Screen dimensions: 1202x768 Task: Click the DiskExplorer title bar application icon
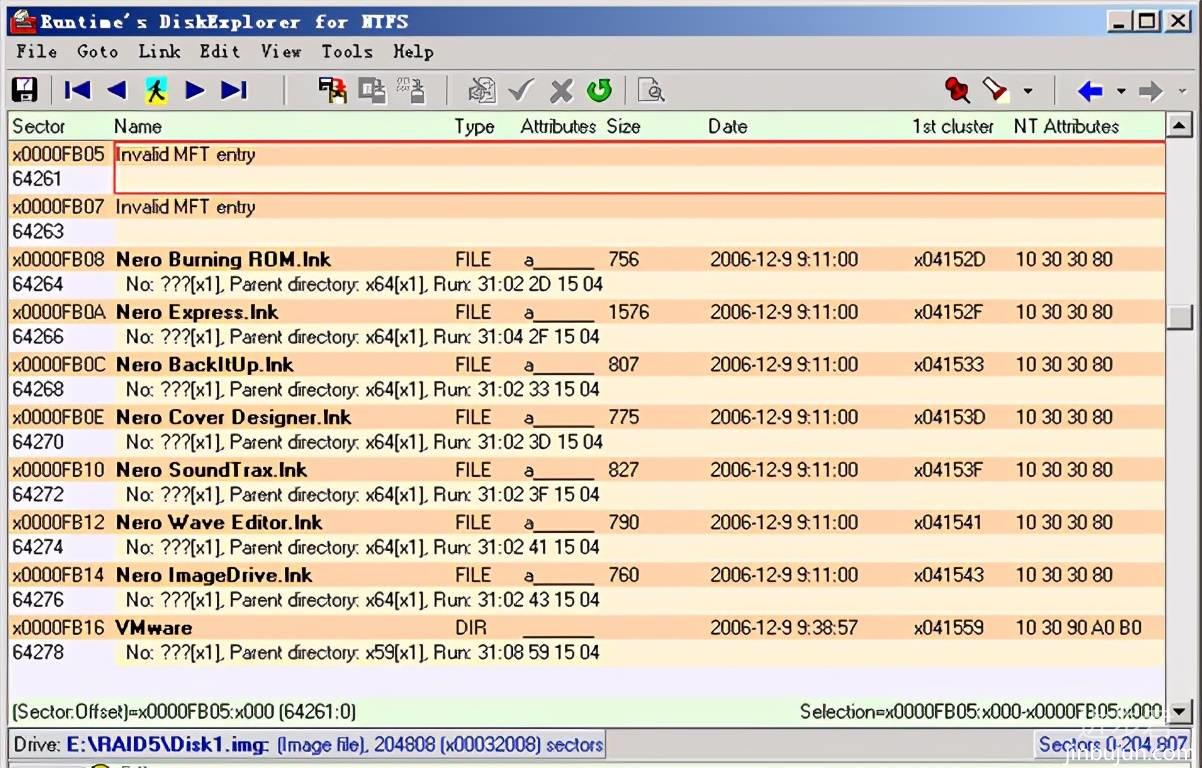(21, 20)
